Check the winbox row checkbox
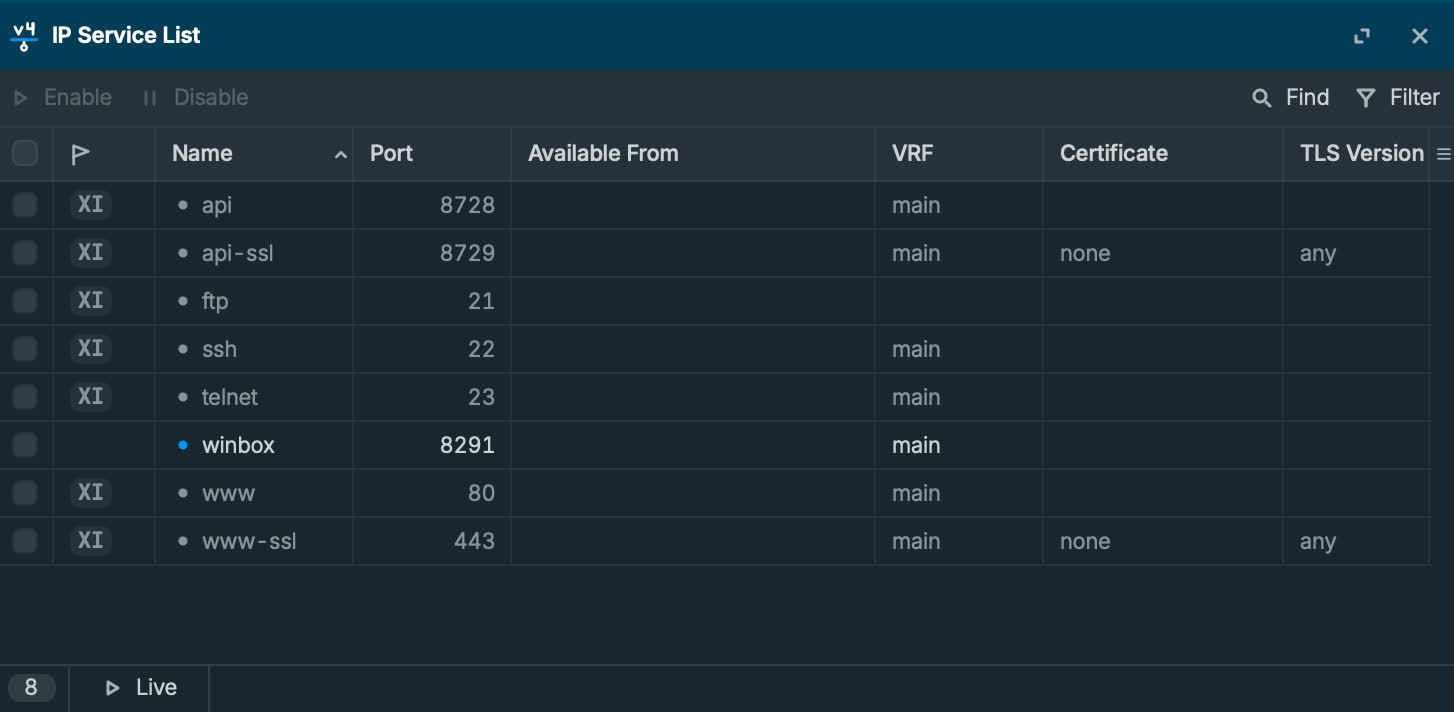 tap(25, 445)
